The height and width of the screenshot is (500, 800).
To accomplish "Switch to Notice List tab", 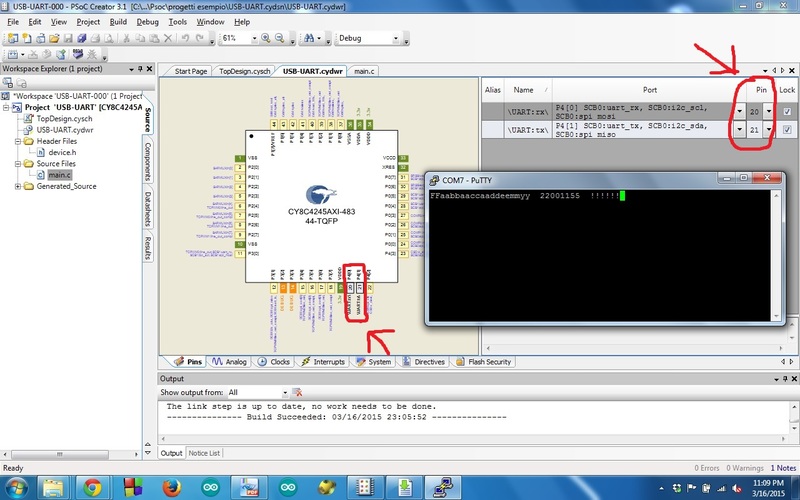I will (204, 453).
